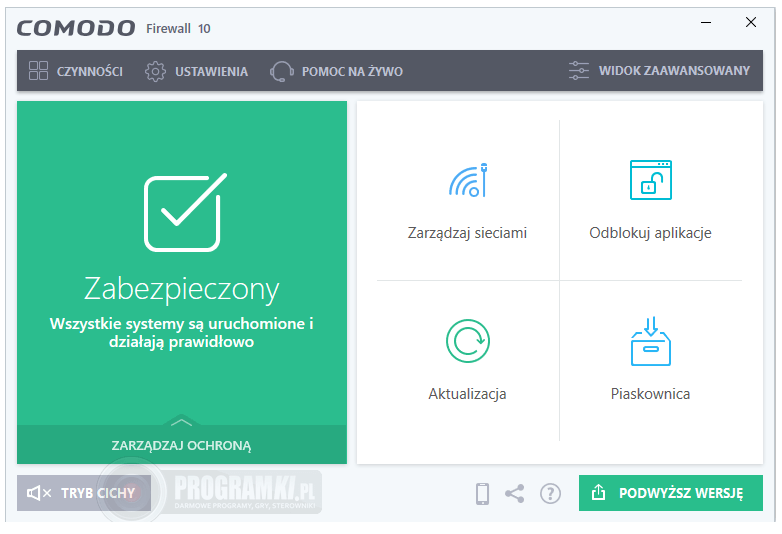
Task: Click the upload arrow icon on Podwyższ wersję
Action: pos(598,493)
